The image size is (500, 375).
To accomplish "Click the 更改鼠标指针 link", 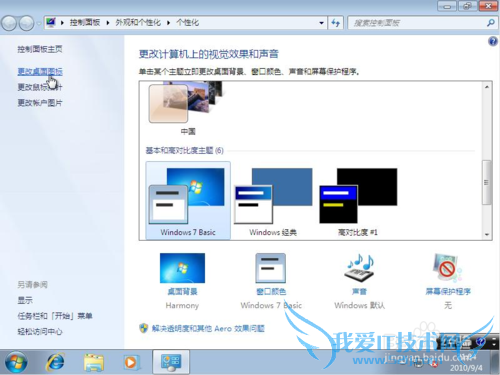I will coord(40,87).
